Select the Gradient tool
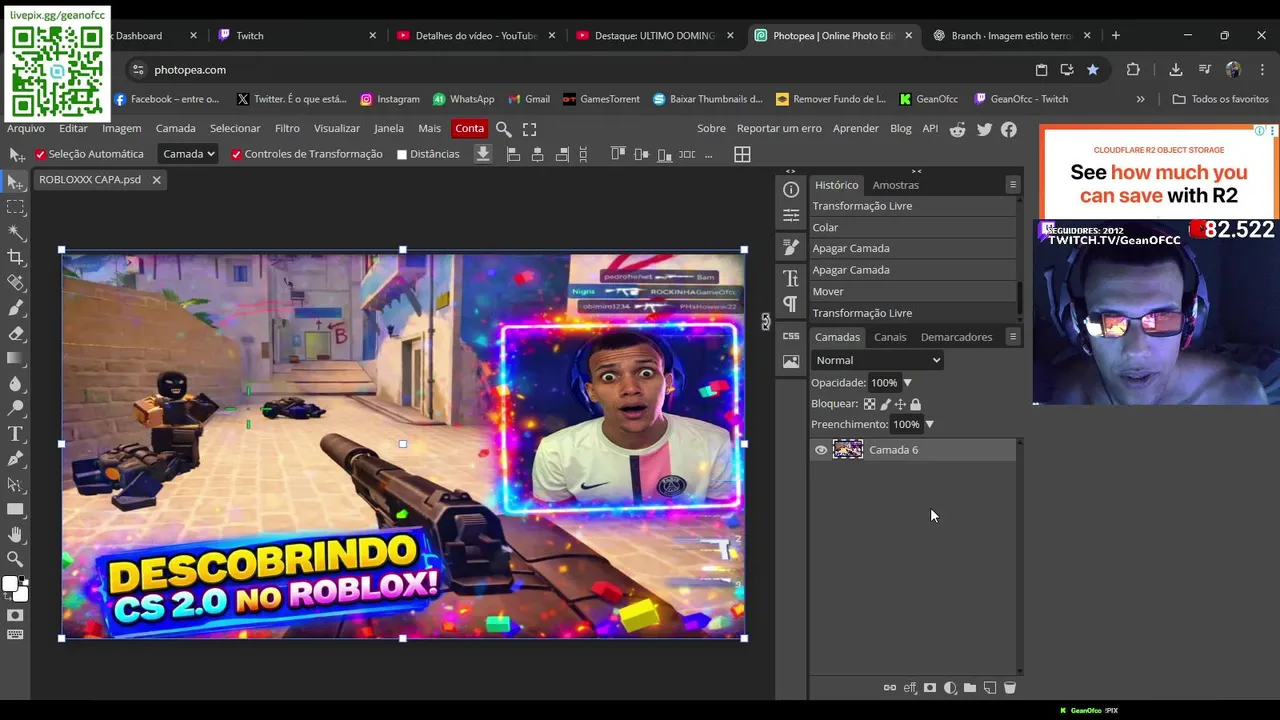Screen dimensions: 1280x720 [15, 358]
